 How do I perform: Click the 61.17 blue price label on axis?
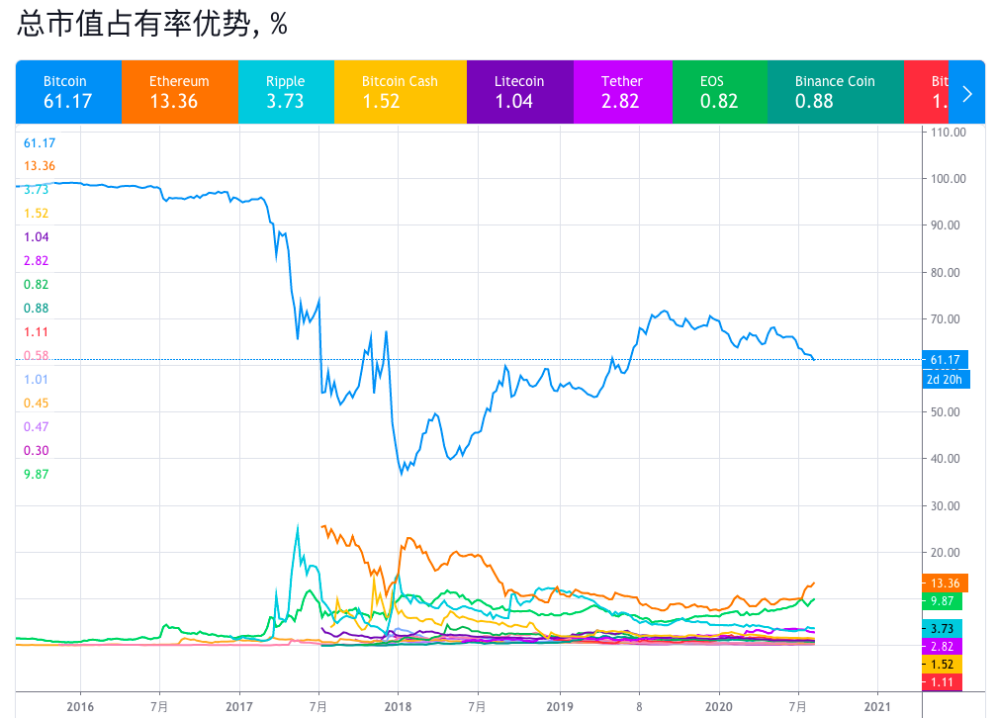(x=945, y=360)
